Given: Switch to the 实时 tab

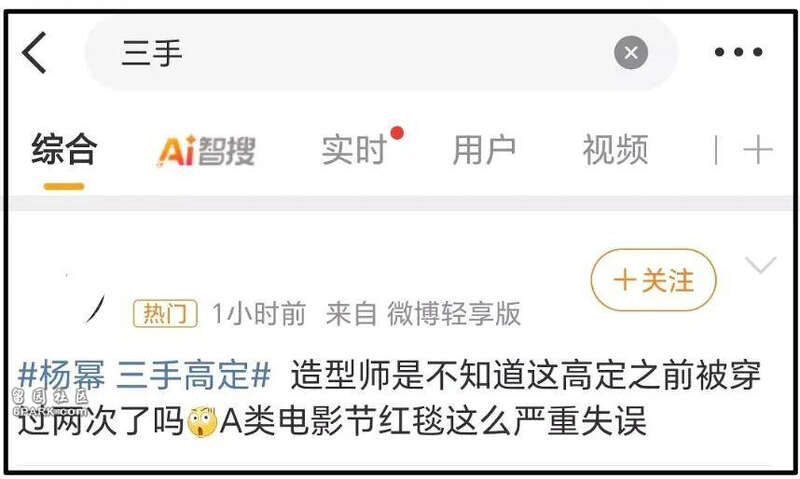Looking at the screenshot, I should 354,150.
